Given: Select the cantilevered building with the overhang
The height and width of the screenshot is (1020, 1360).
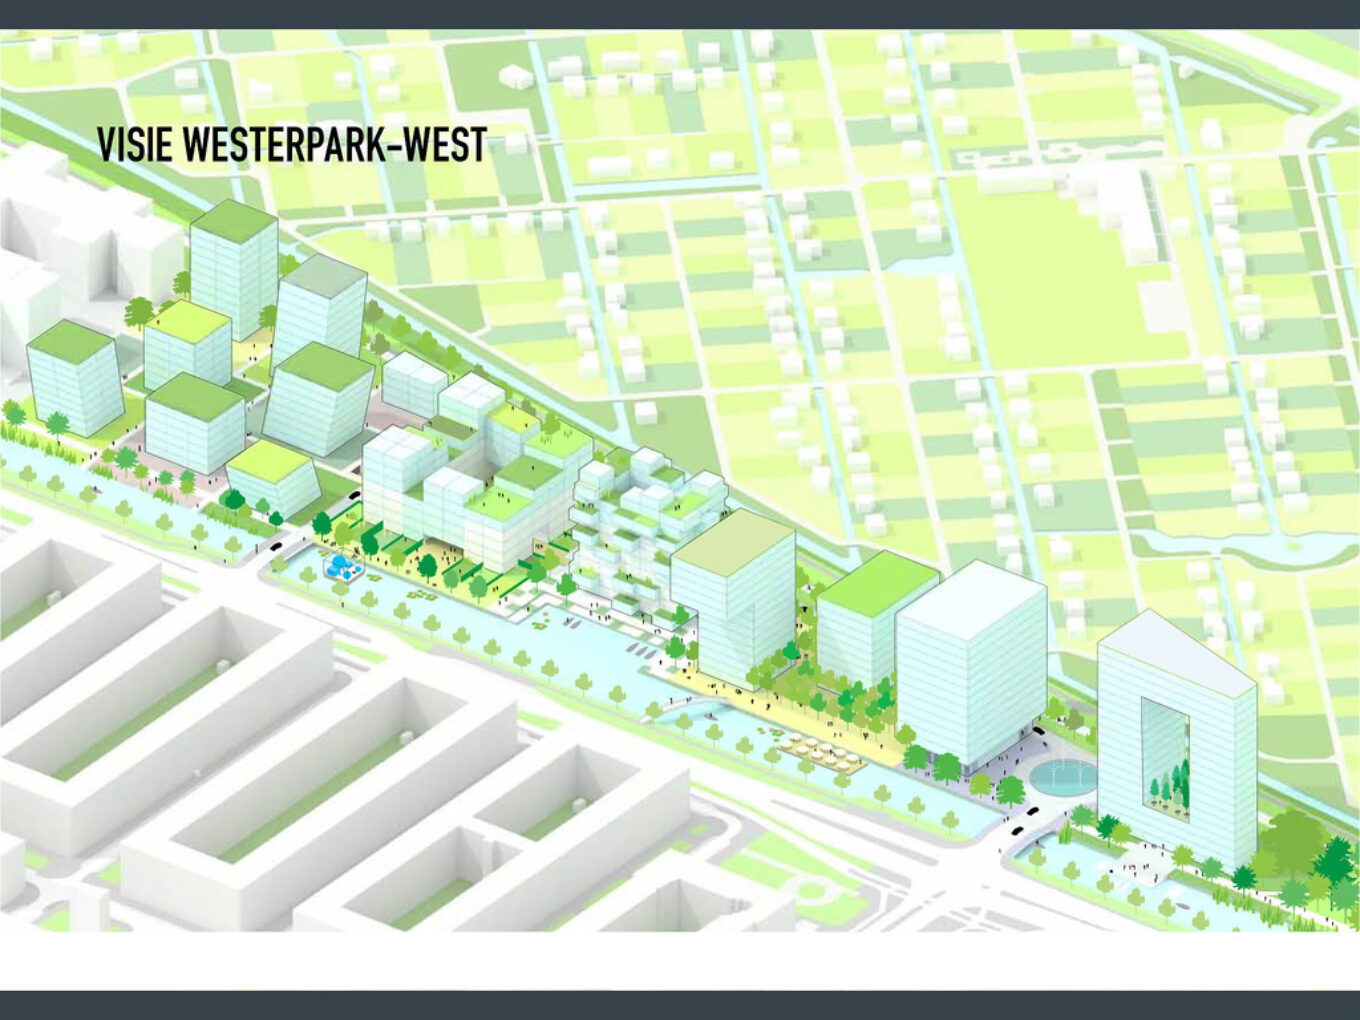Looking at the screenshot, I should [x=733, y=595].
